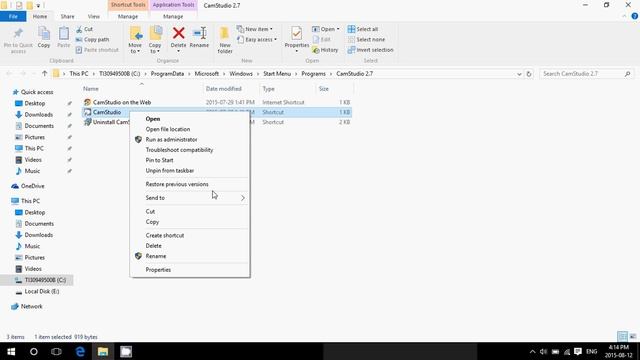Open the New item dropdown
640x360 pixels.
point(255,29)
